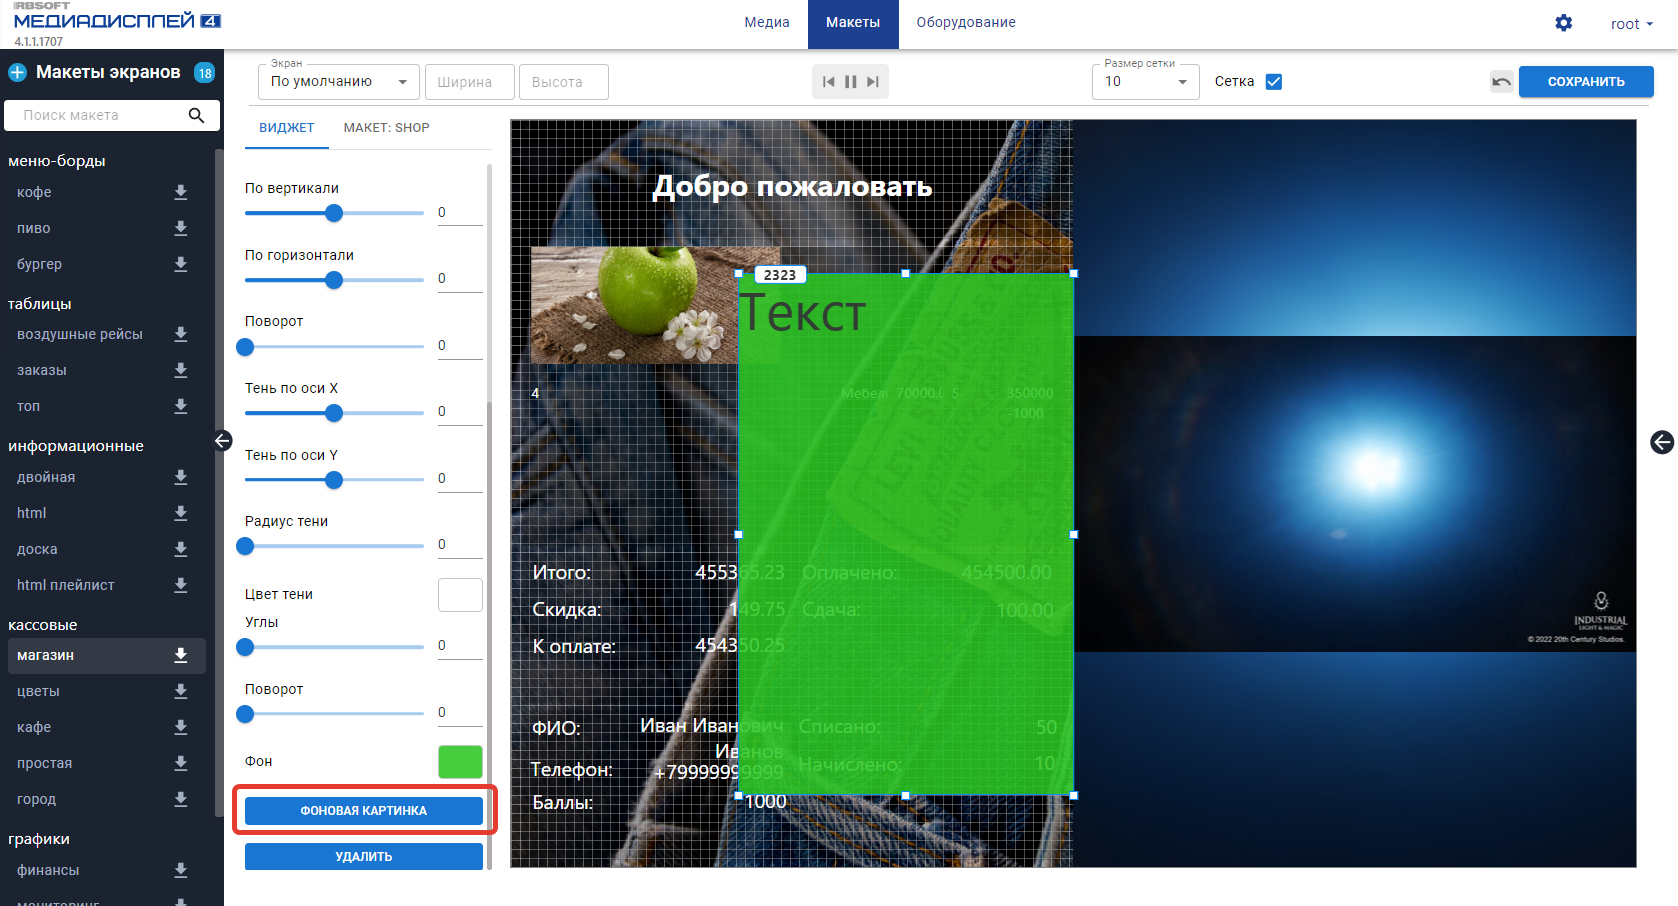Click the Радиус тени slider handle

pos(245,546)
